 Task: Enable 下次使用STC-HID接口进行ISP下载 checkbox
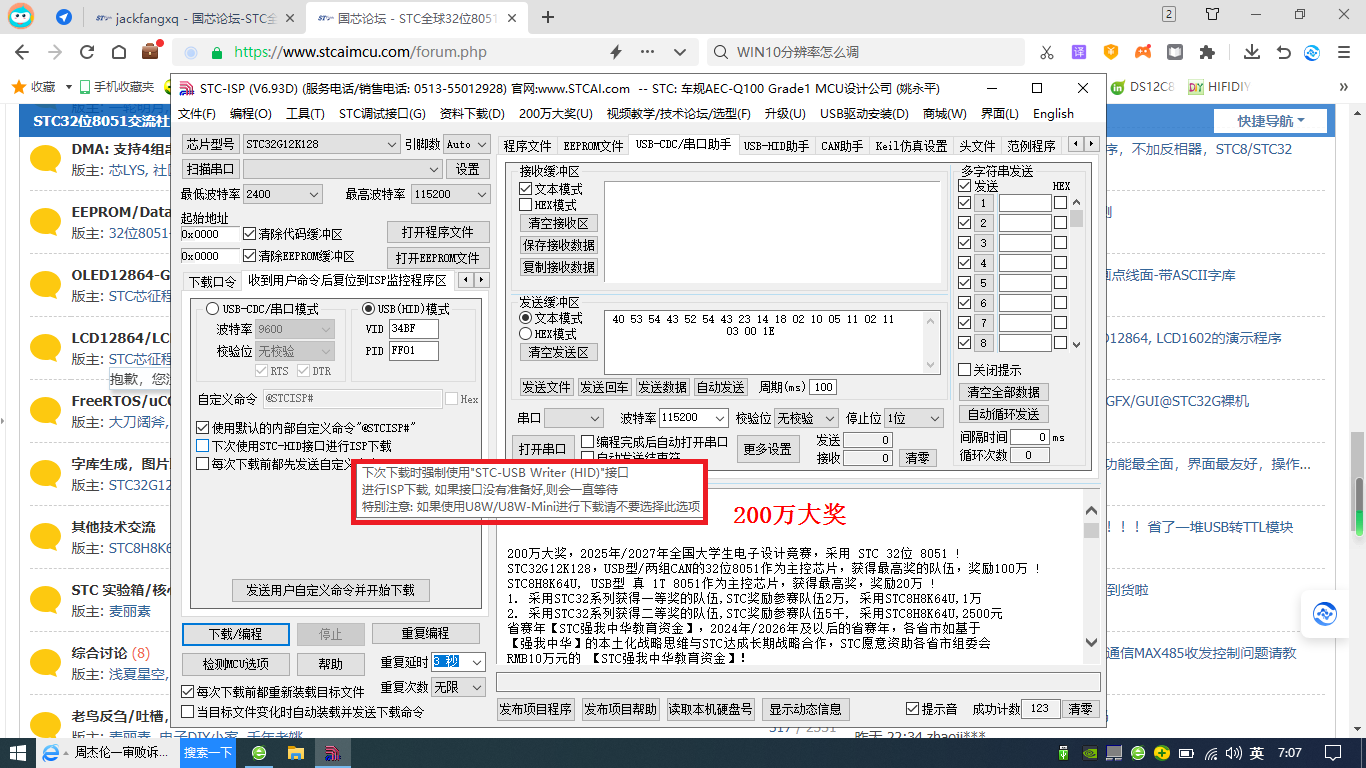click(x=203, y=446)
